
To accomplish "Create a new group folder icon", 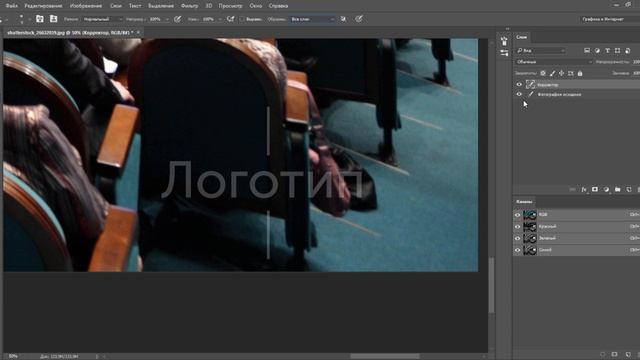I will [x=618, y=190].
